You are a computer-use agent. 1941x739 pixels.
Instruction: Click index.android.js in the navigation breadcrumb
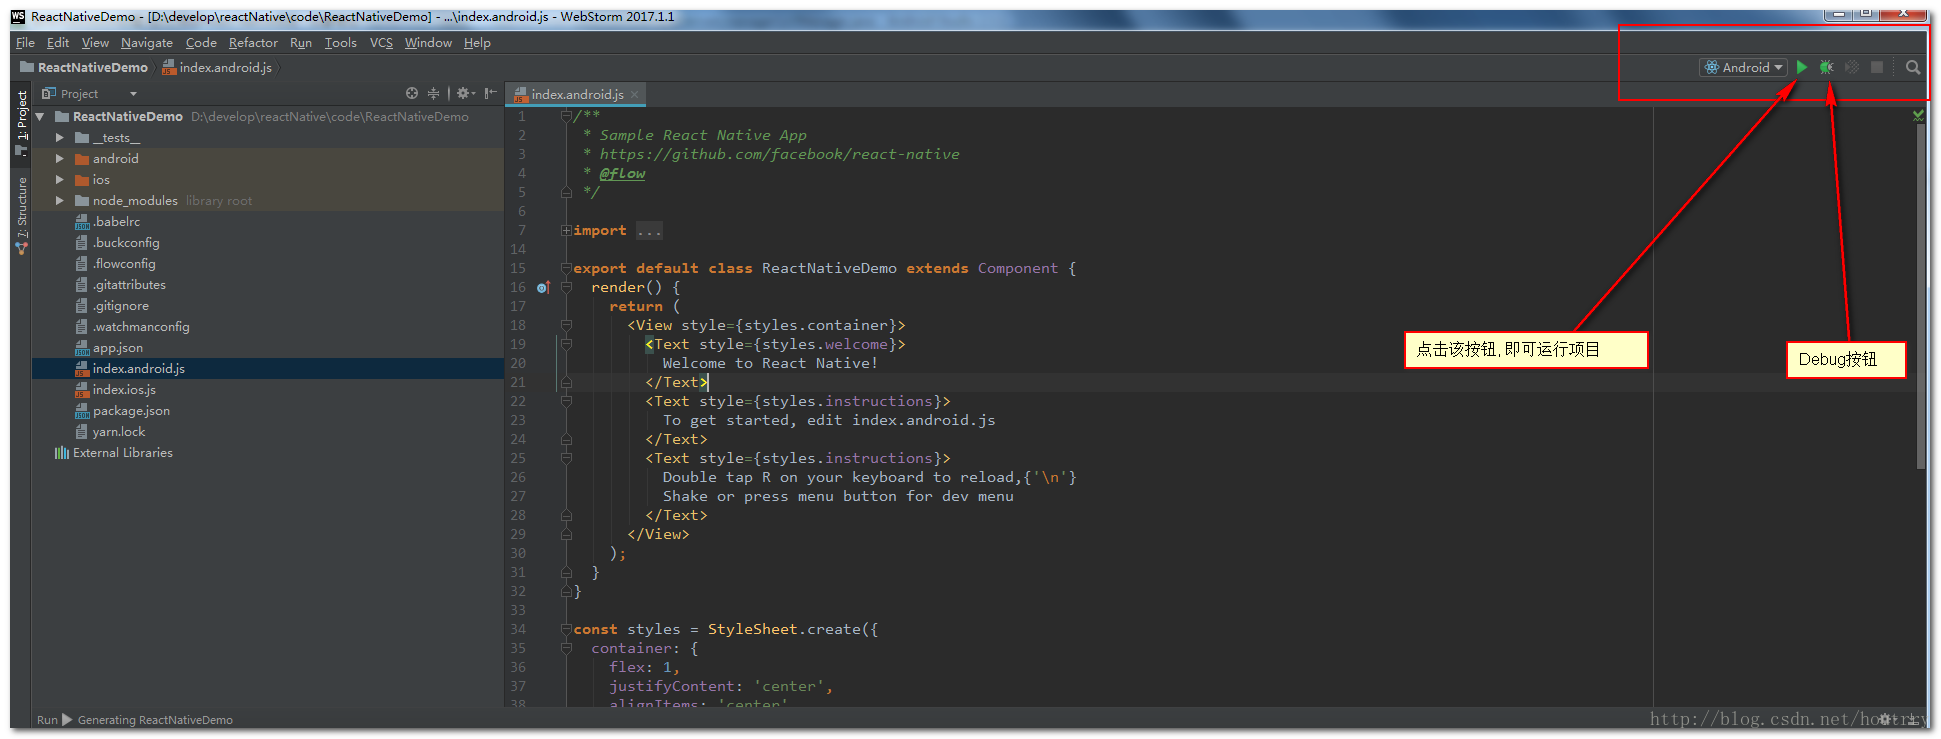tap(217, 67)
